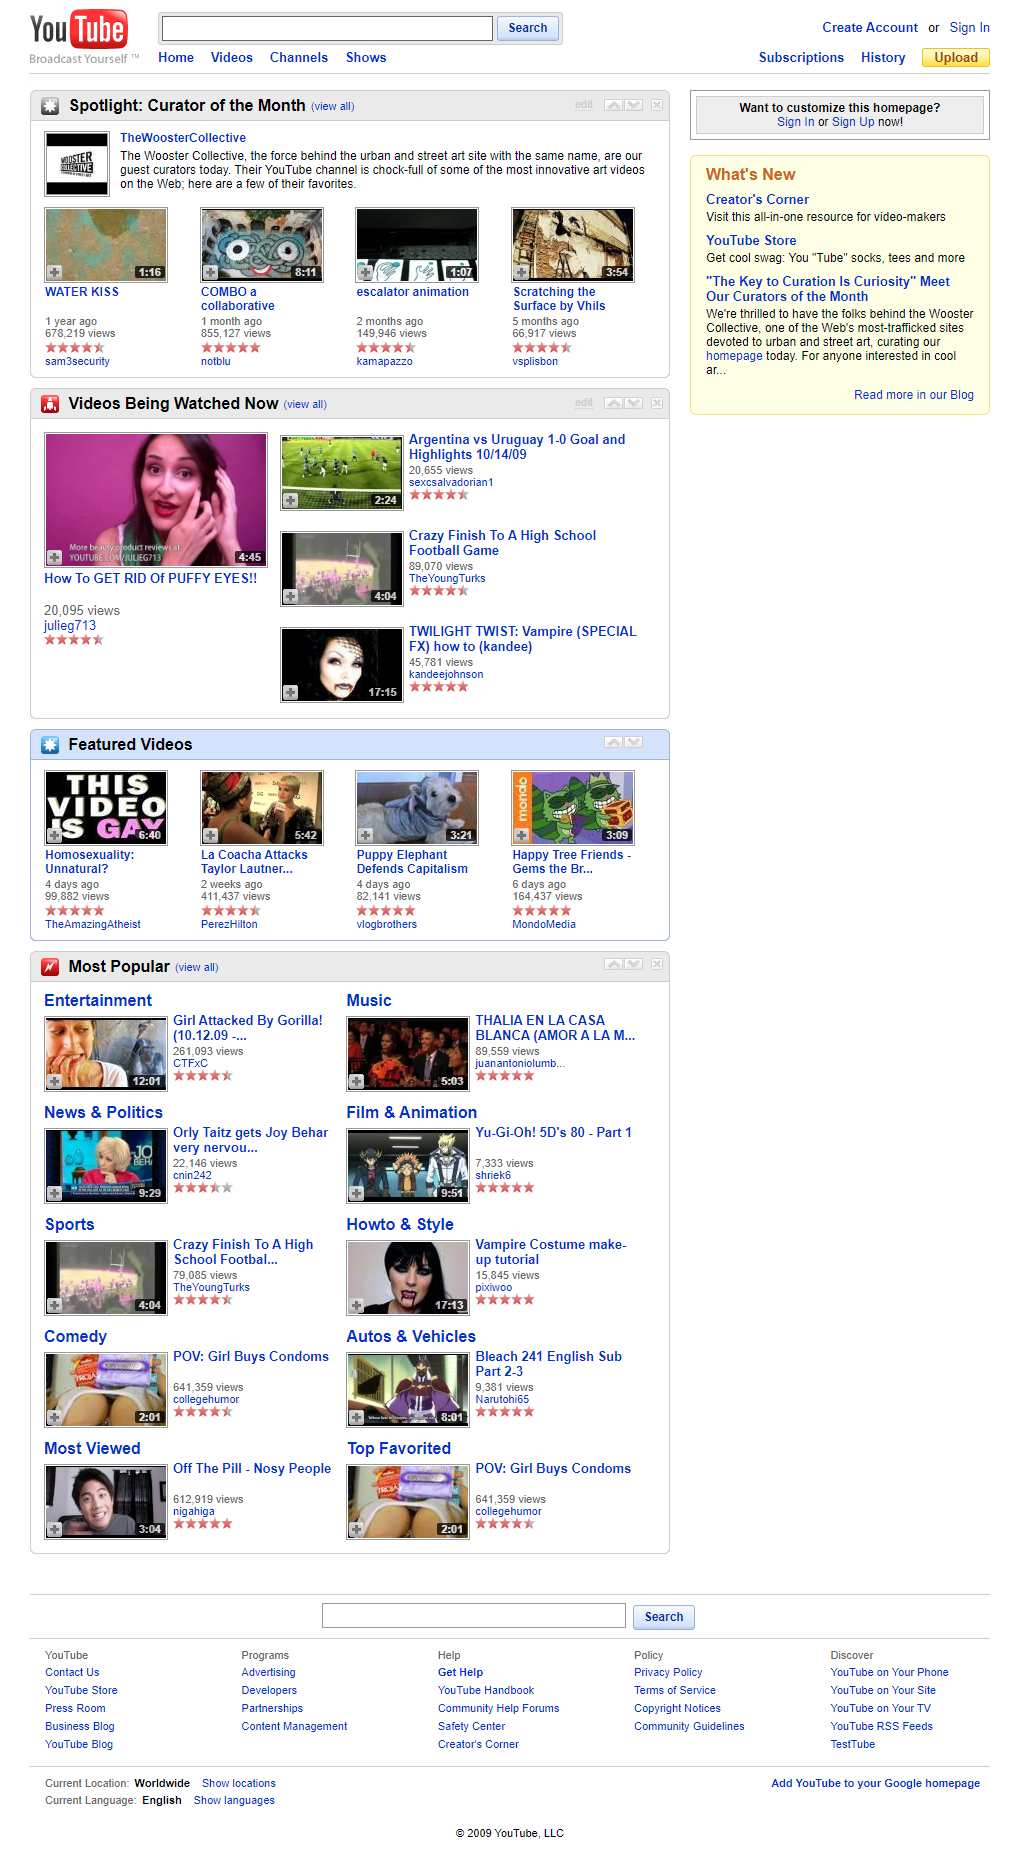Open the Home tab

pyautogui.click(x=176, y=58)
